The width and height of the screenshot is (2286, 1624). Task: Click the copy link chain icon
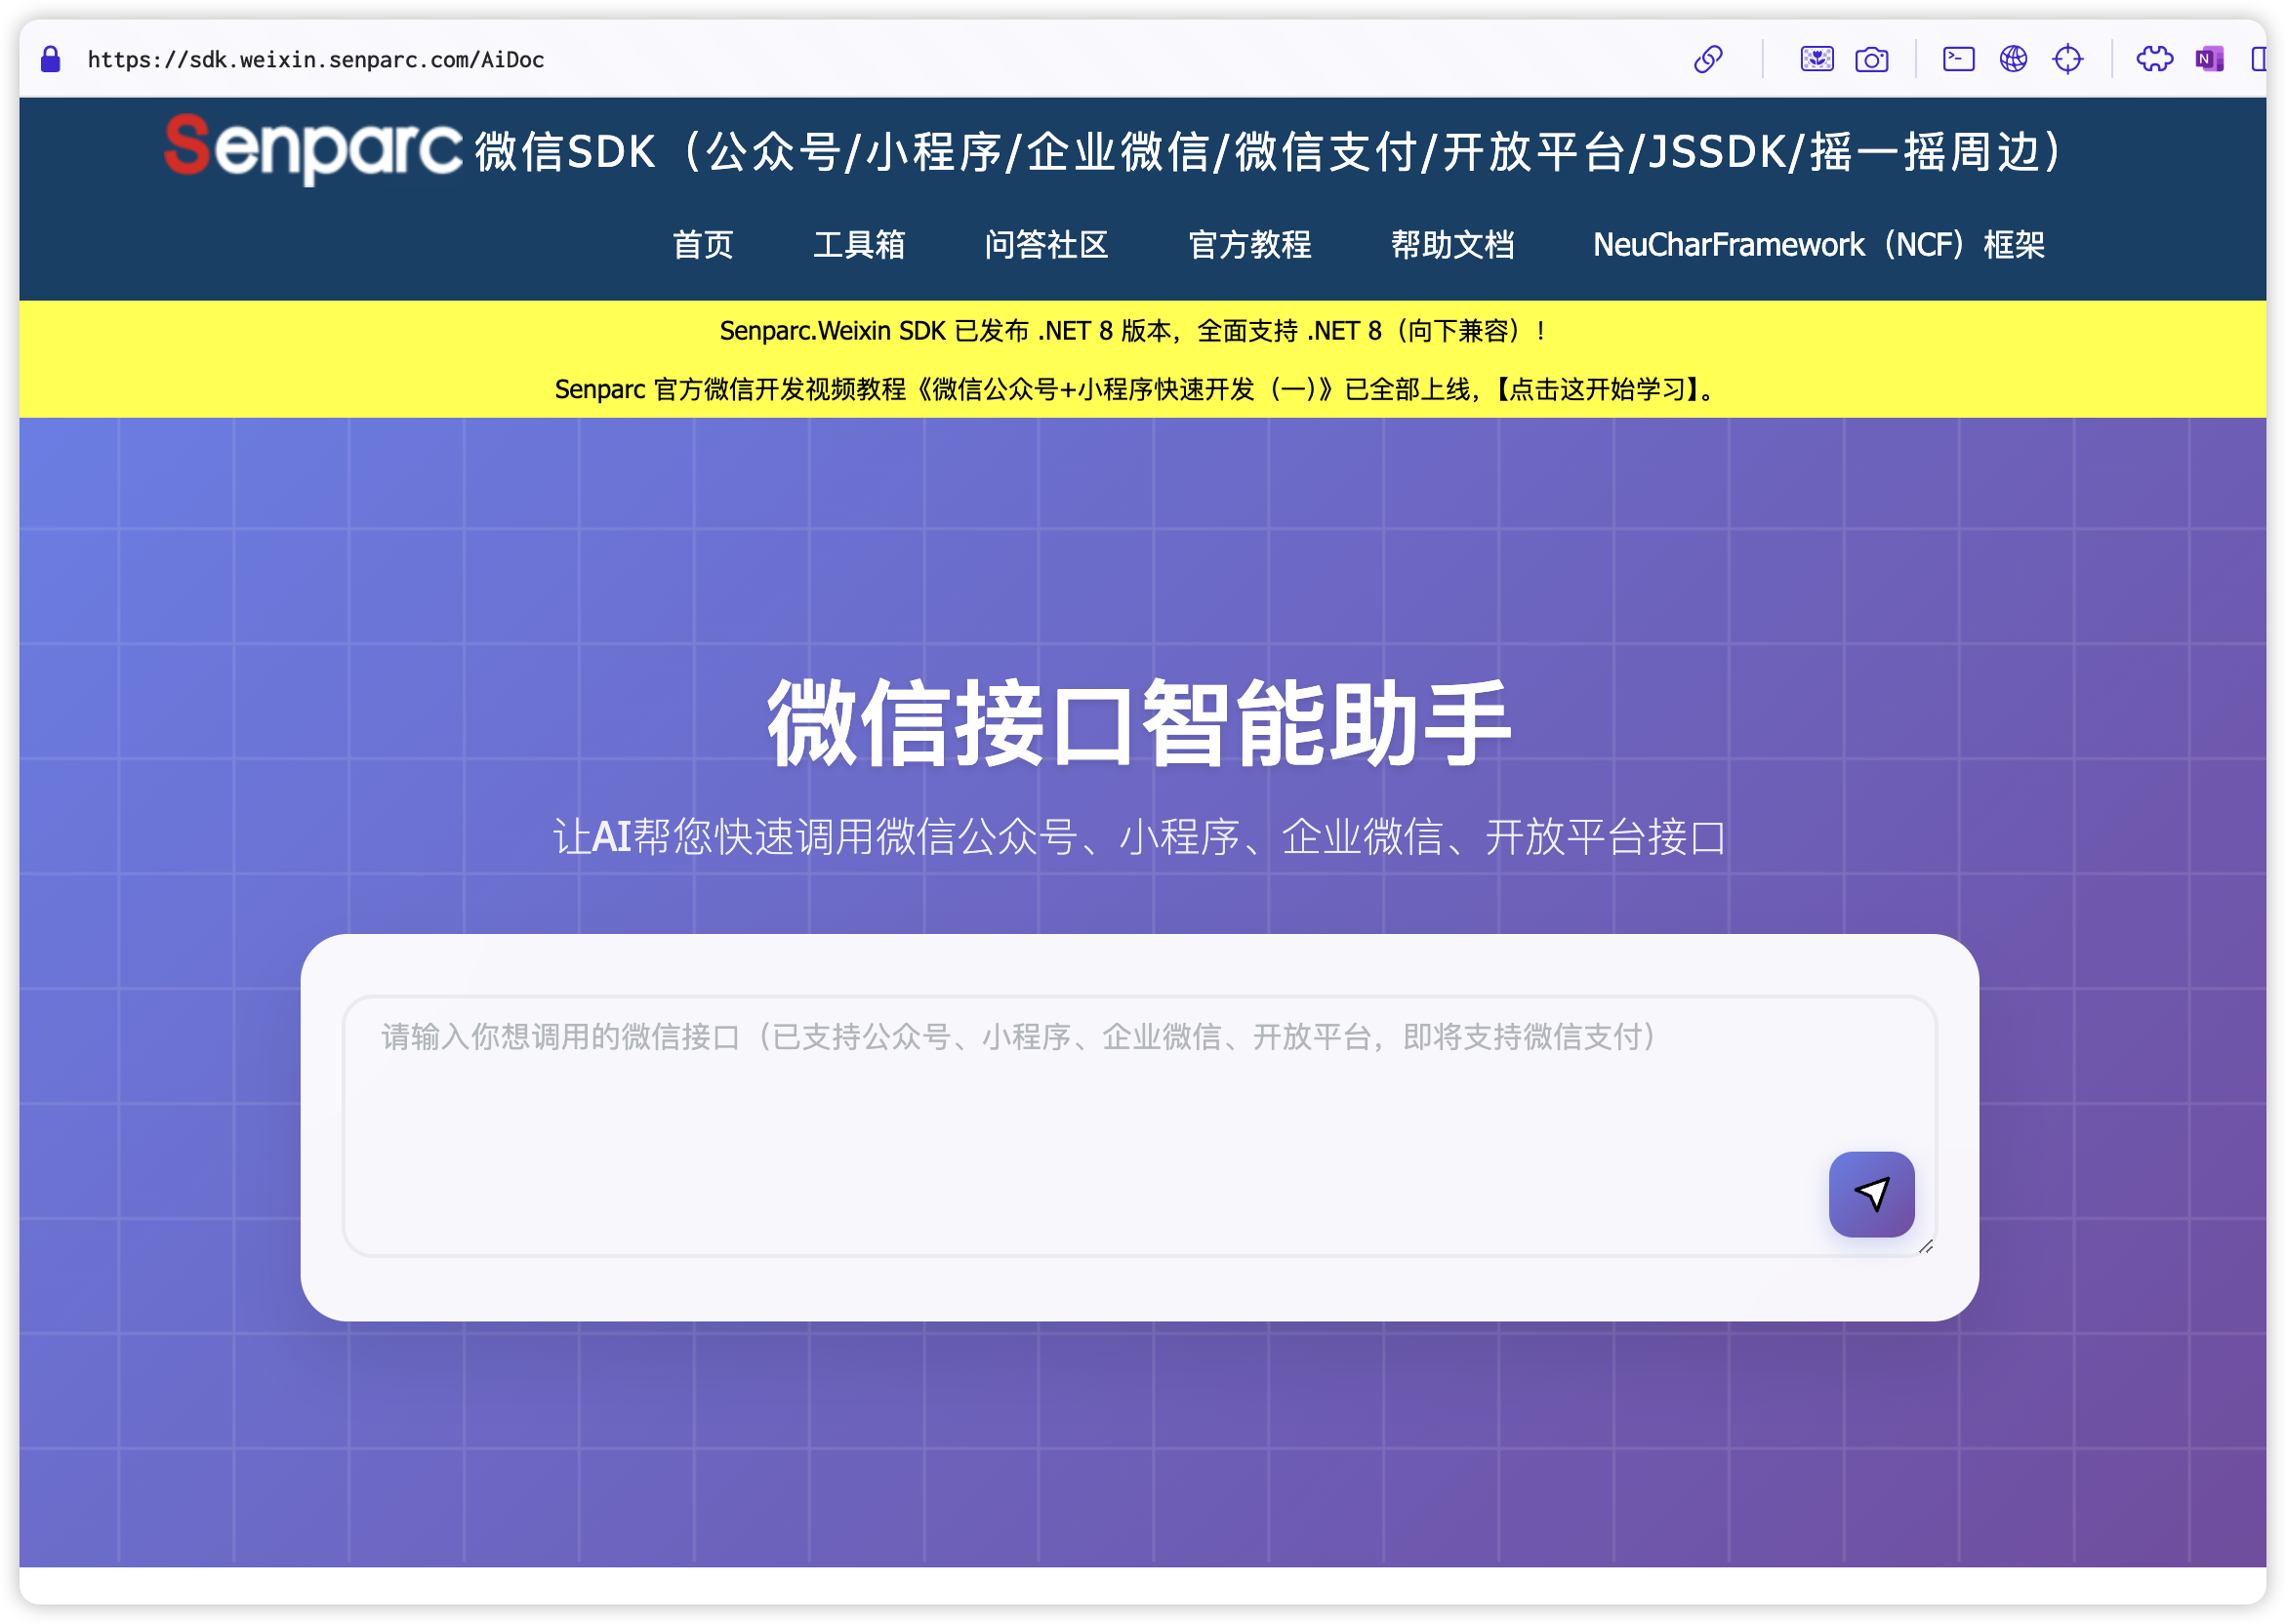pyautogui.click(x=1707, y=60)
